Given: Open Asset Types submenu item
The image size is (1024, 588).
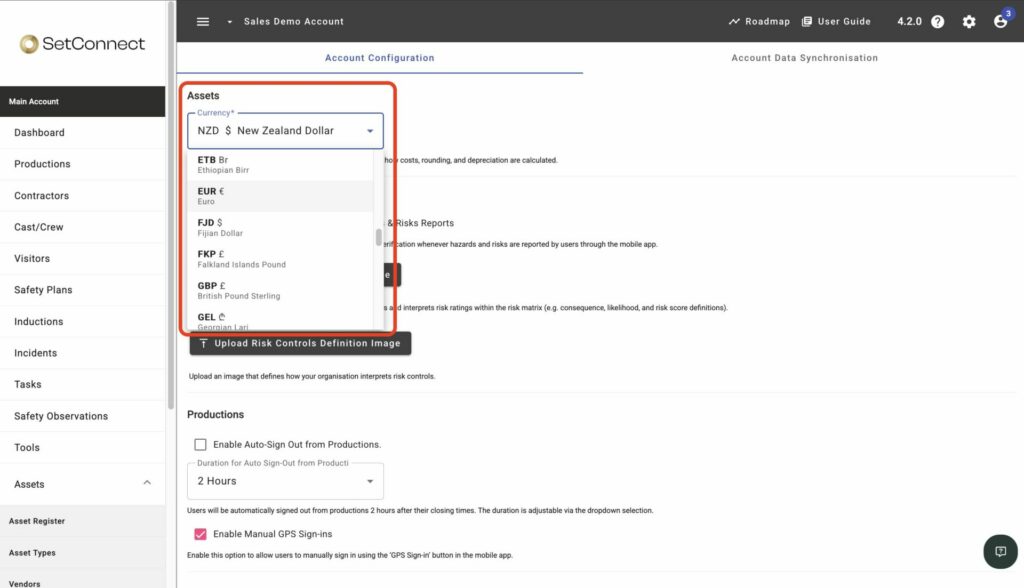Looking at the screenshot, I should coord(83,553).
